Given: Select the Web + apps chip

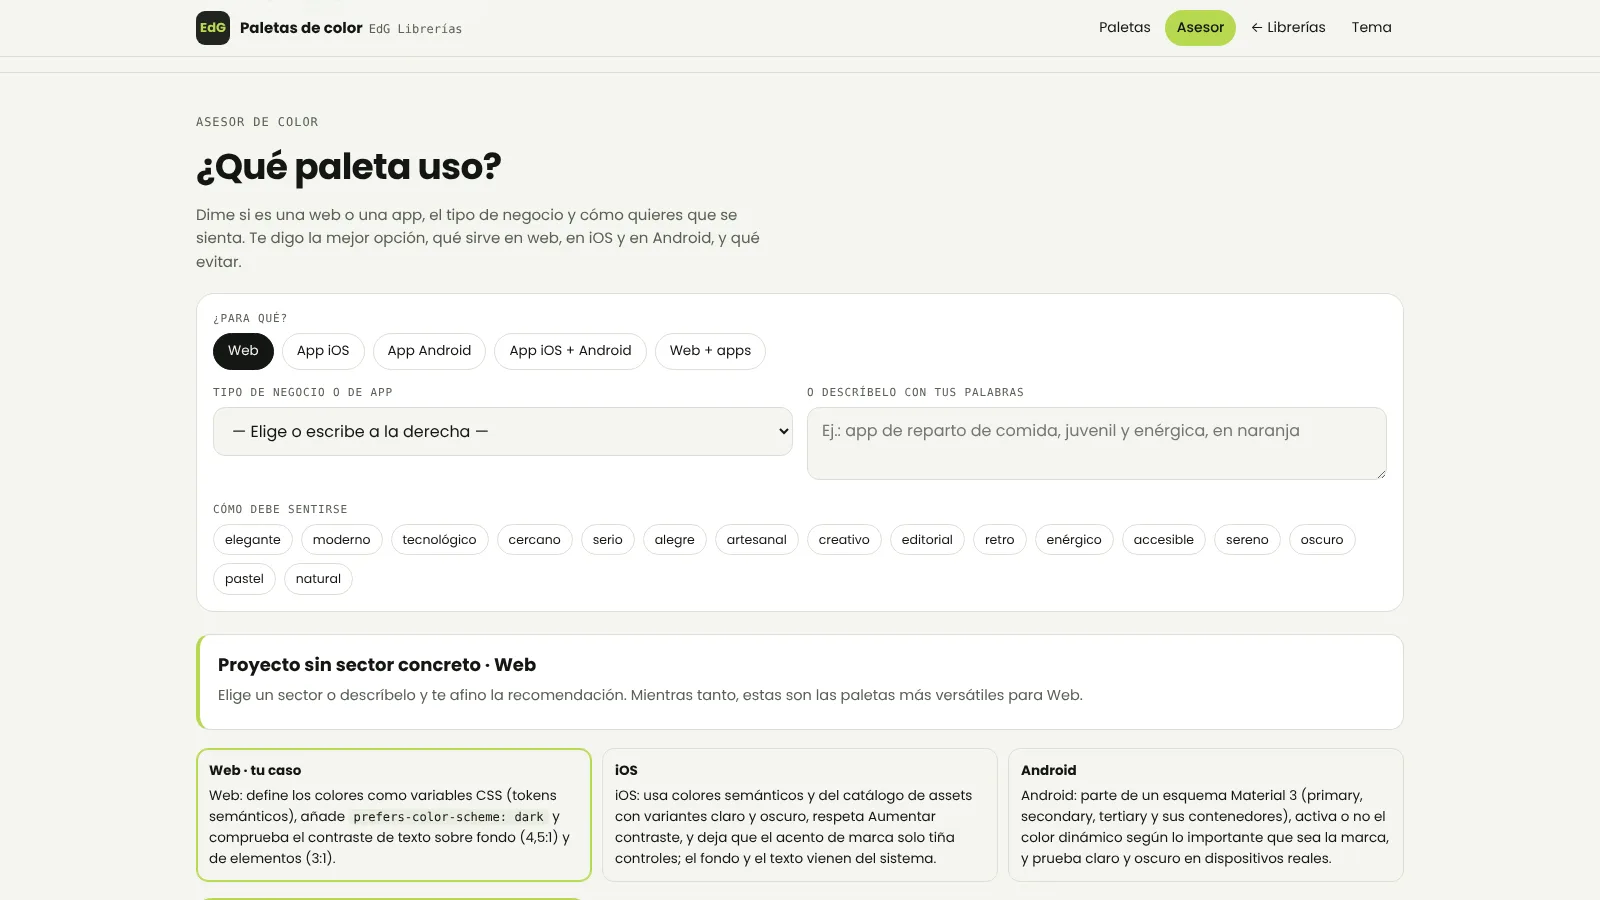Looking at the screenshot, I should point(710,351).
